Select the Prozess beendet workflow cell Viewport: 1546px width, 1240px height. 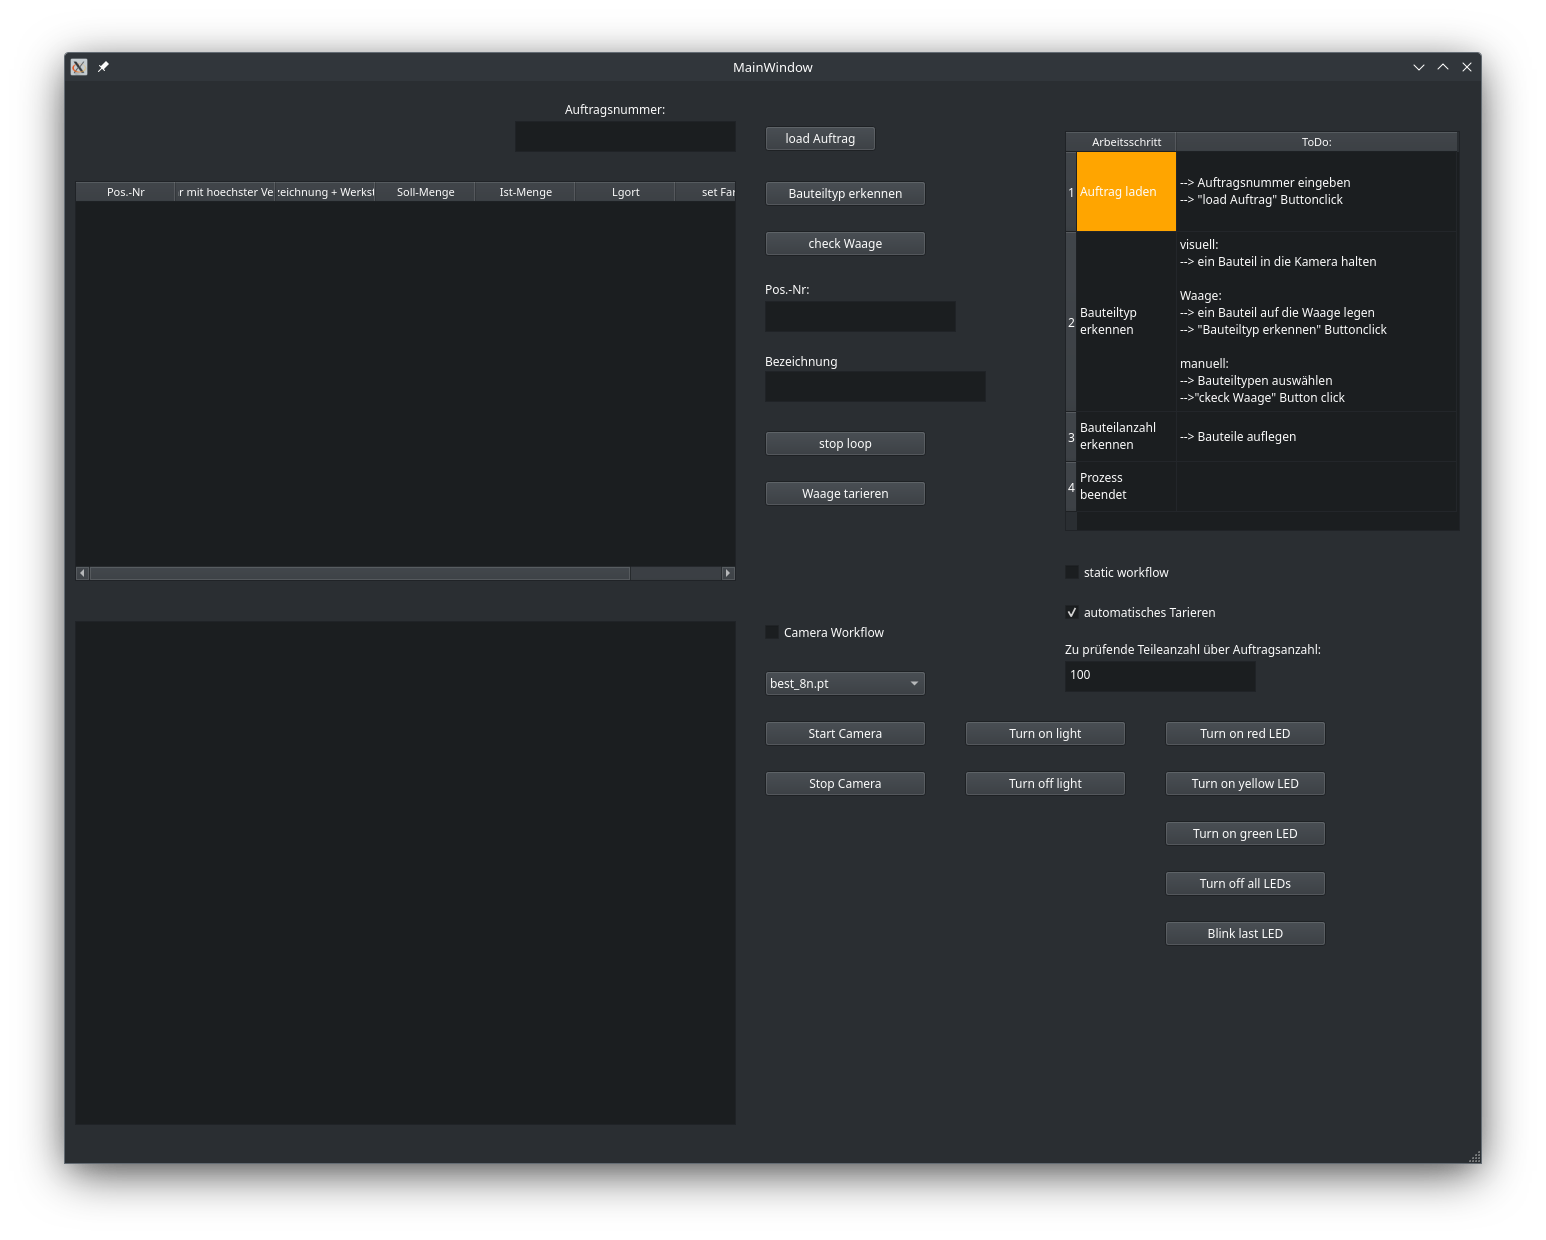(x=1126, y=487)
